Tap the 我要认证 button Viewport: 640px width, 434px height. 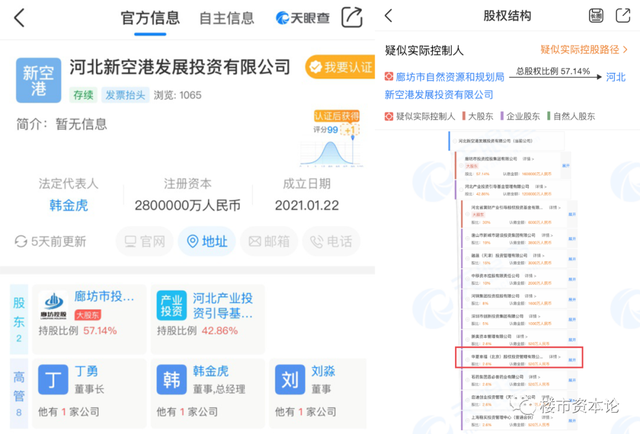pos(340,67)
